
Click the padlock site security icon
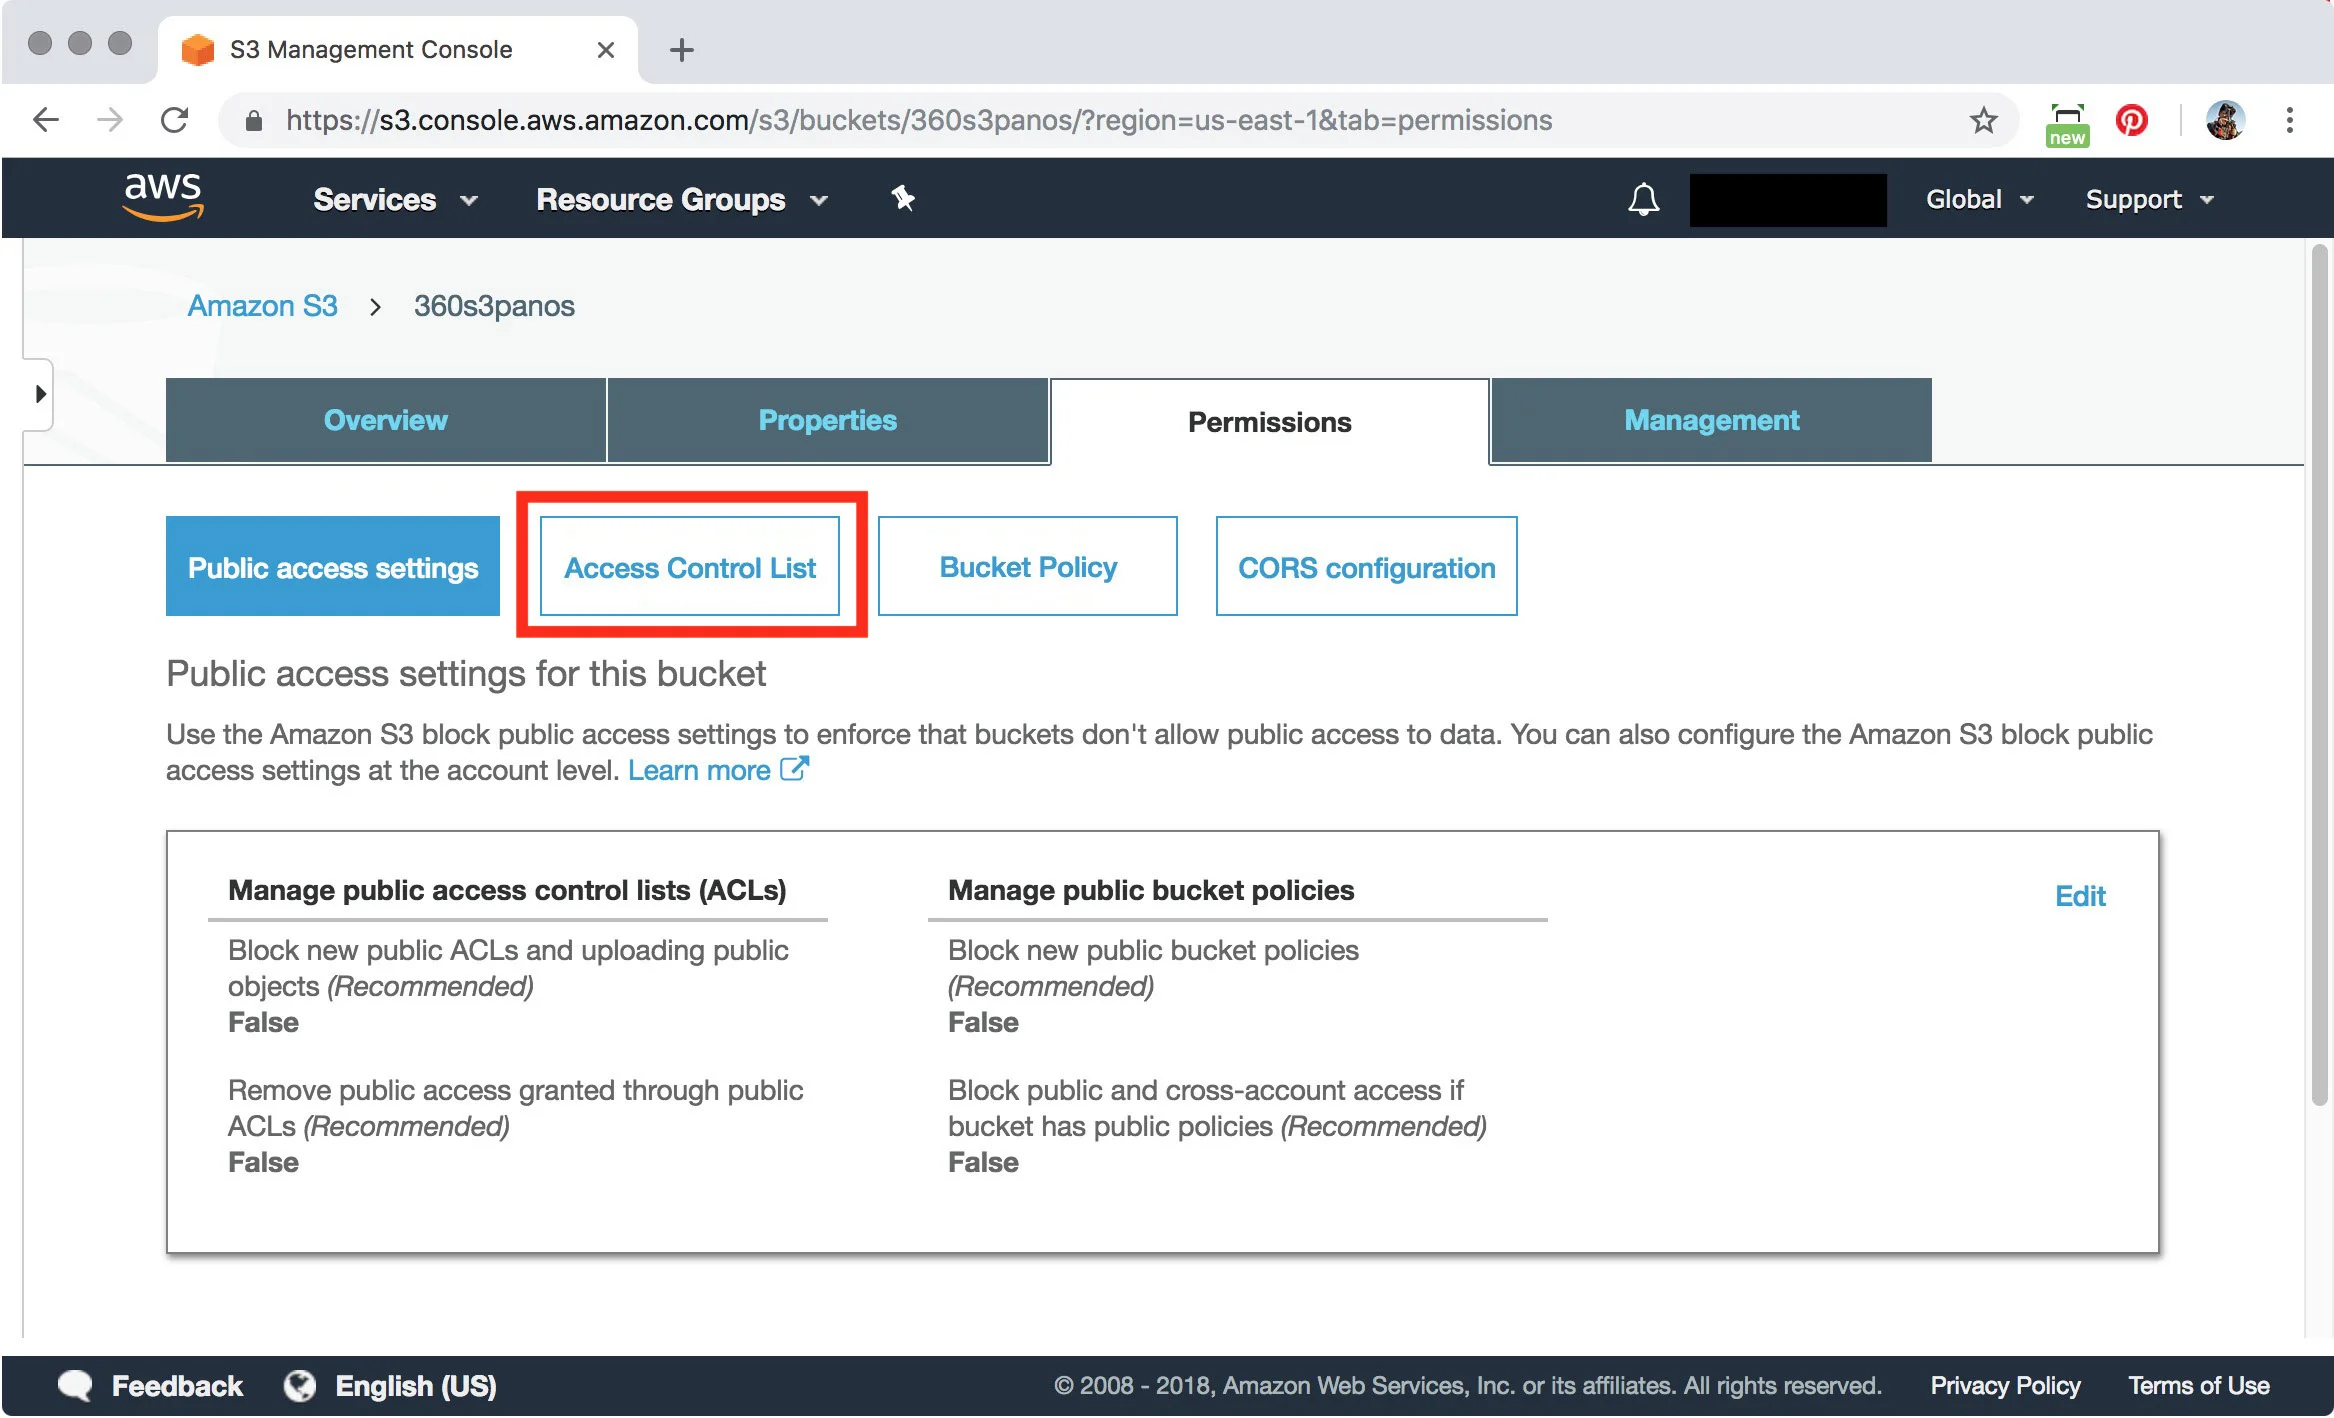pos(254,121)
